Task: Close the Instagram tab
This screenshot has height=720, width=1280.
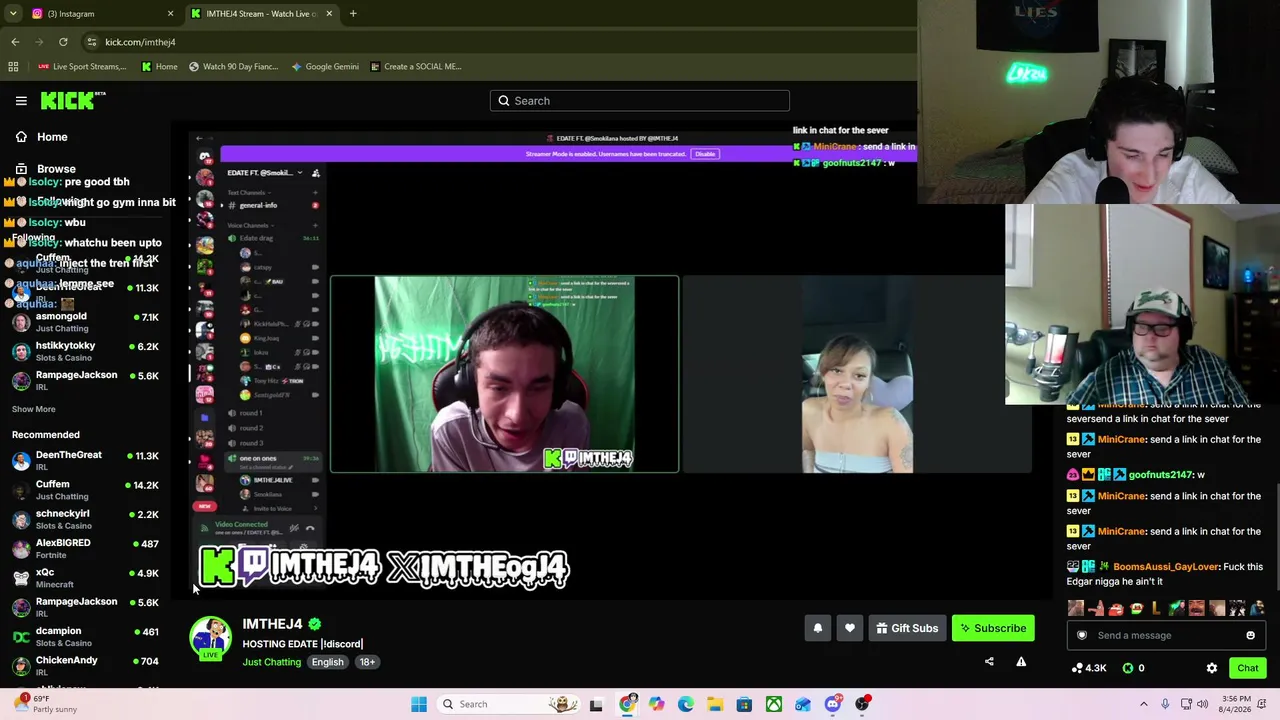Action: pos(170,14)
